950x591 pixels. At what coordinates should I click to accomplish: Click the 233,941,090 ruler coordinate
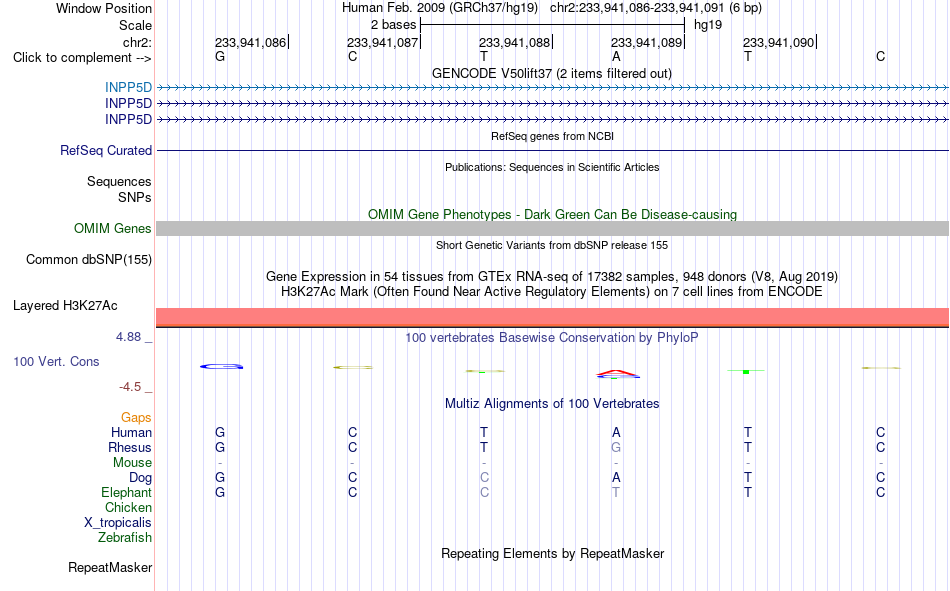point(779,42)
